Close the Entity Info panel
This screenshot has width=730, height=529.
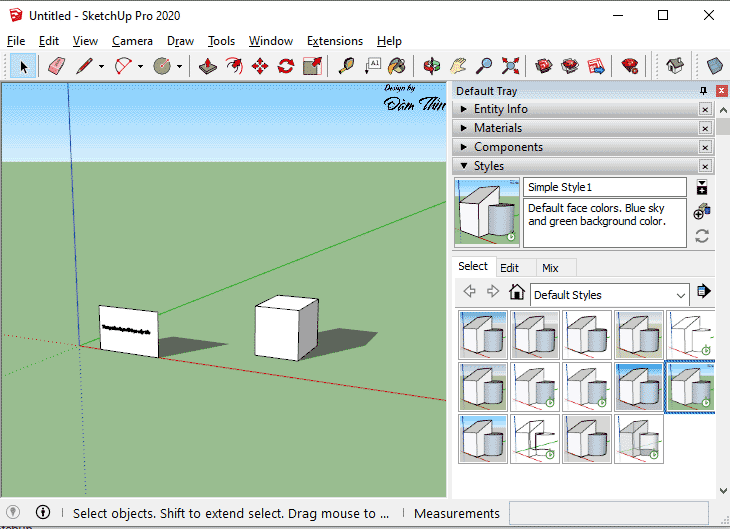click(705, 109)
